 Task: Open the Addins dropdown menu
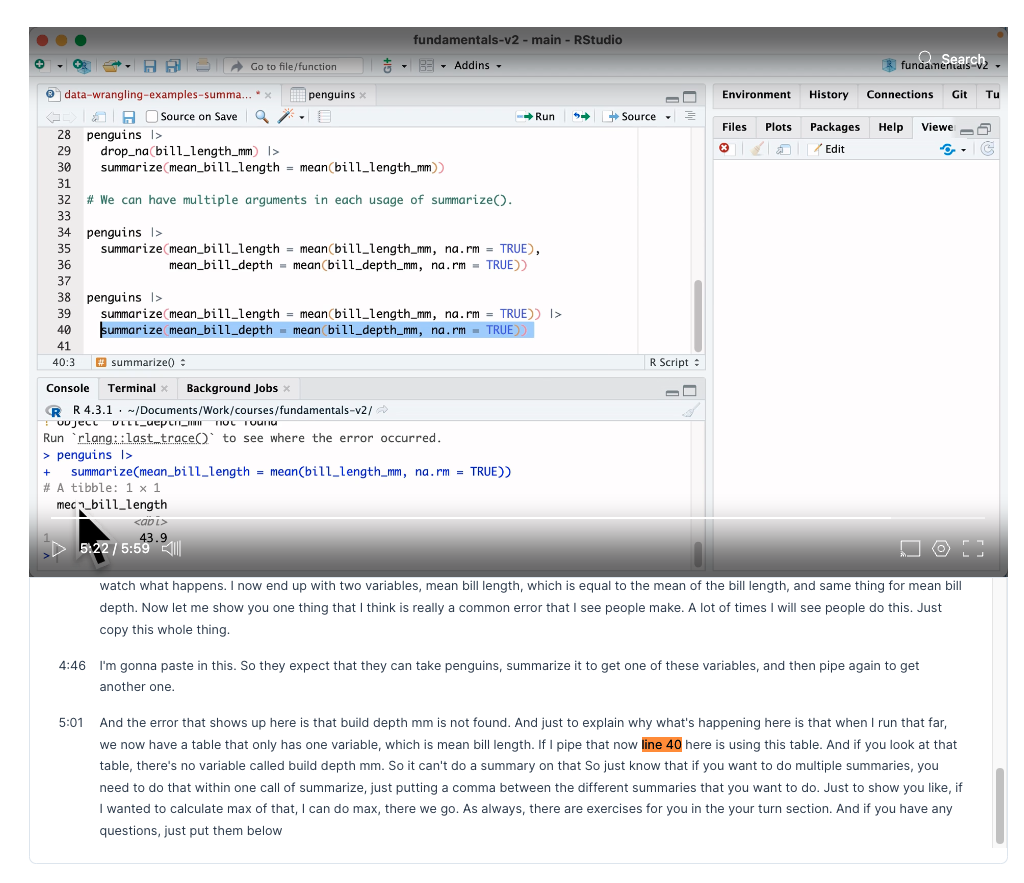[x=478, y=65]
